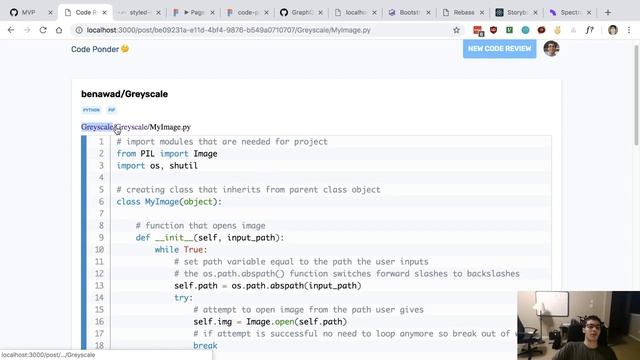This screenshot has width=640, height=360.
Task: Open the second Greyscale breadcrumb folder link
Action: coord(131,127)
